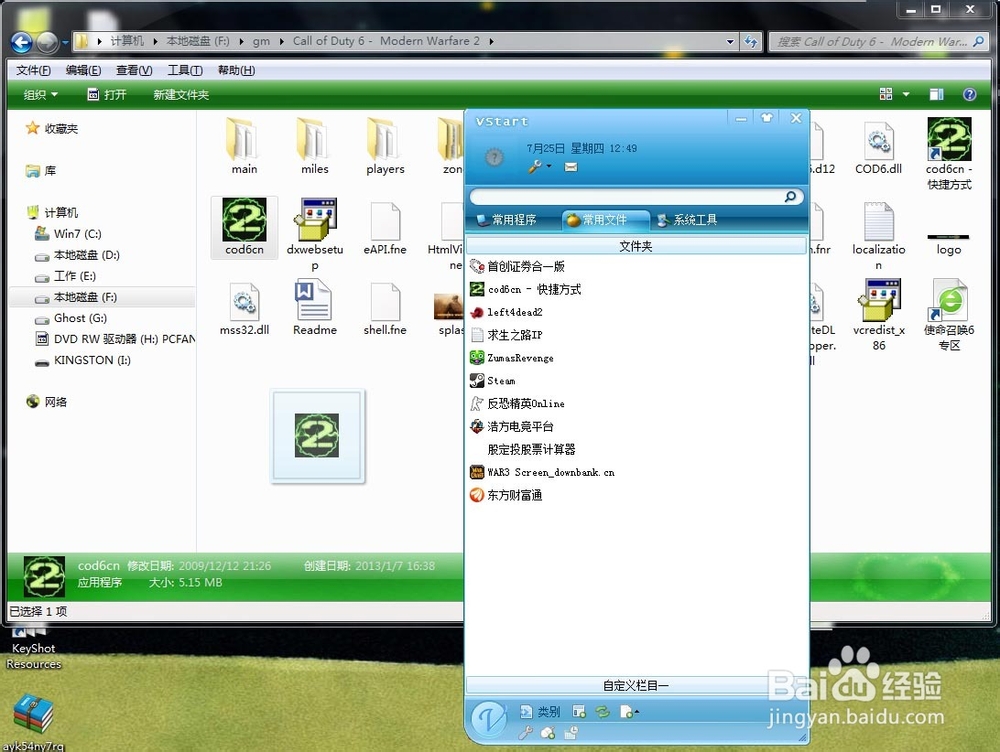This screenshot has height=752, width=1000.
Task: Launch 反恐精英Online from VStart list
Action: 517,404
